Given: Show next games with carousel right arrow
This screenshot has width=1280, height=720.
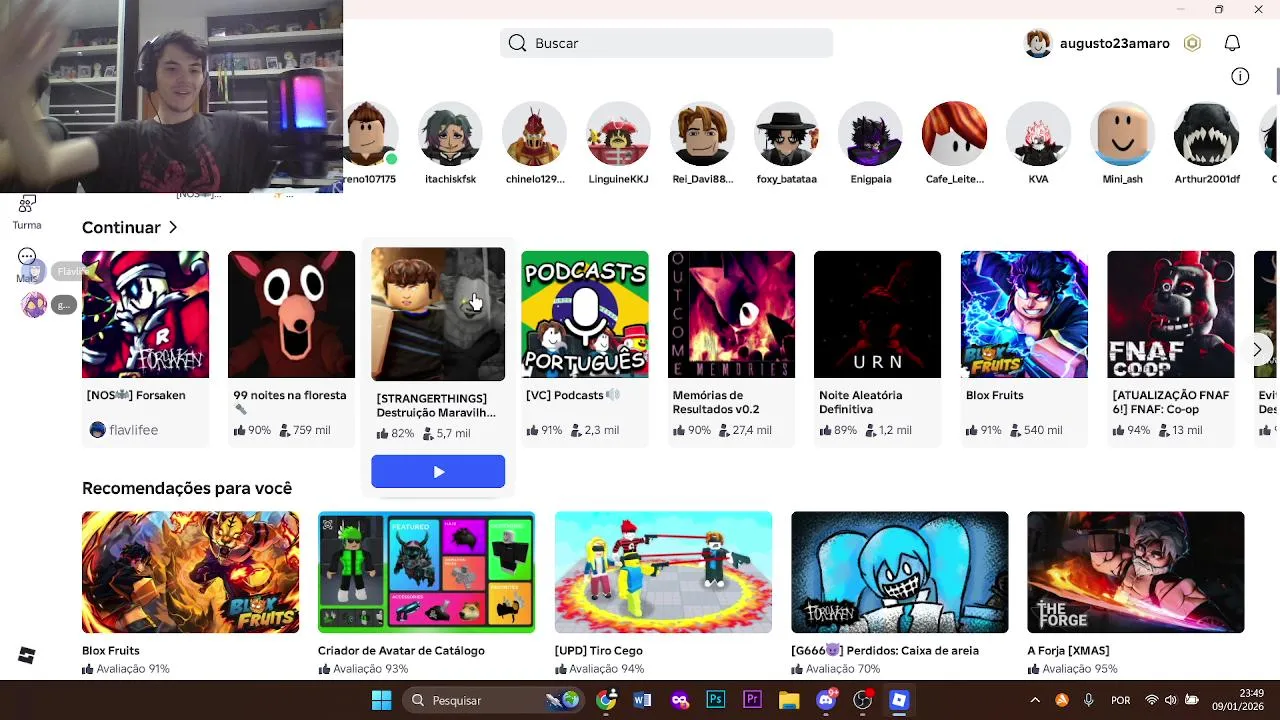Looking at the screenshot, I should point(1257,350).
